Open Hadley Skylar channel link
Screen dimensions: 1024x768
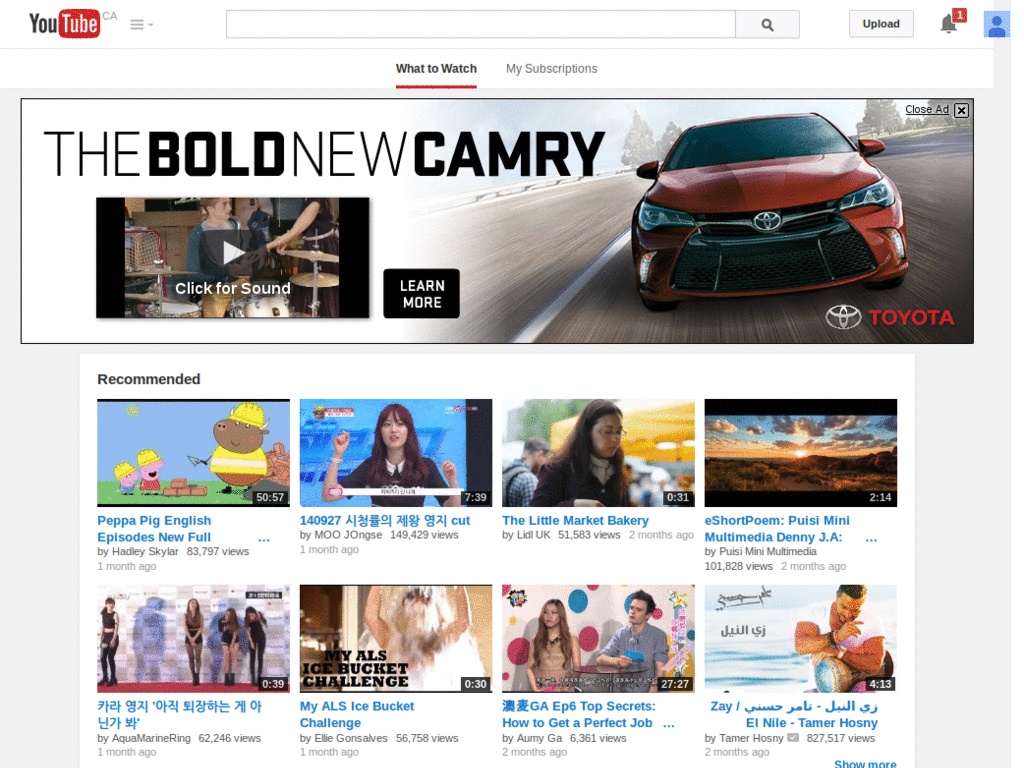(x=145, y=551)
